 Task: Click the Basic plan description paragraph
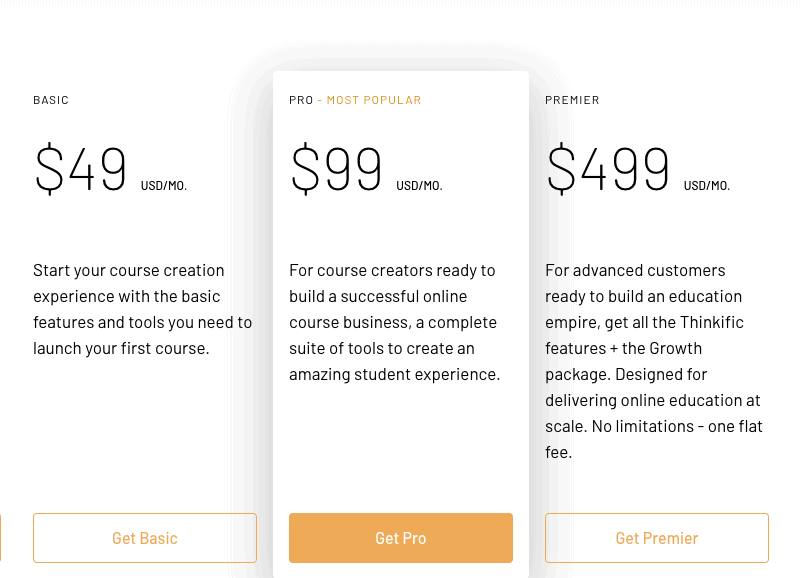click(x=142, y=309)
